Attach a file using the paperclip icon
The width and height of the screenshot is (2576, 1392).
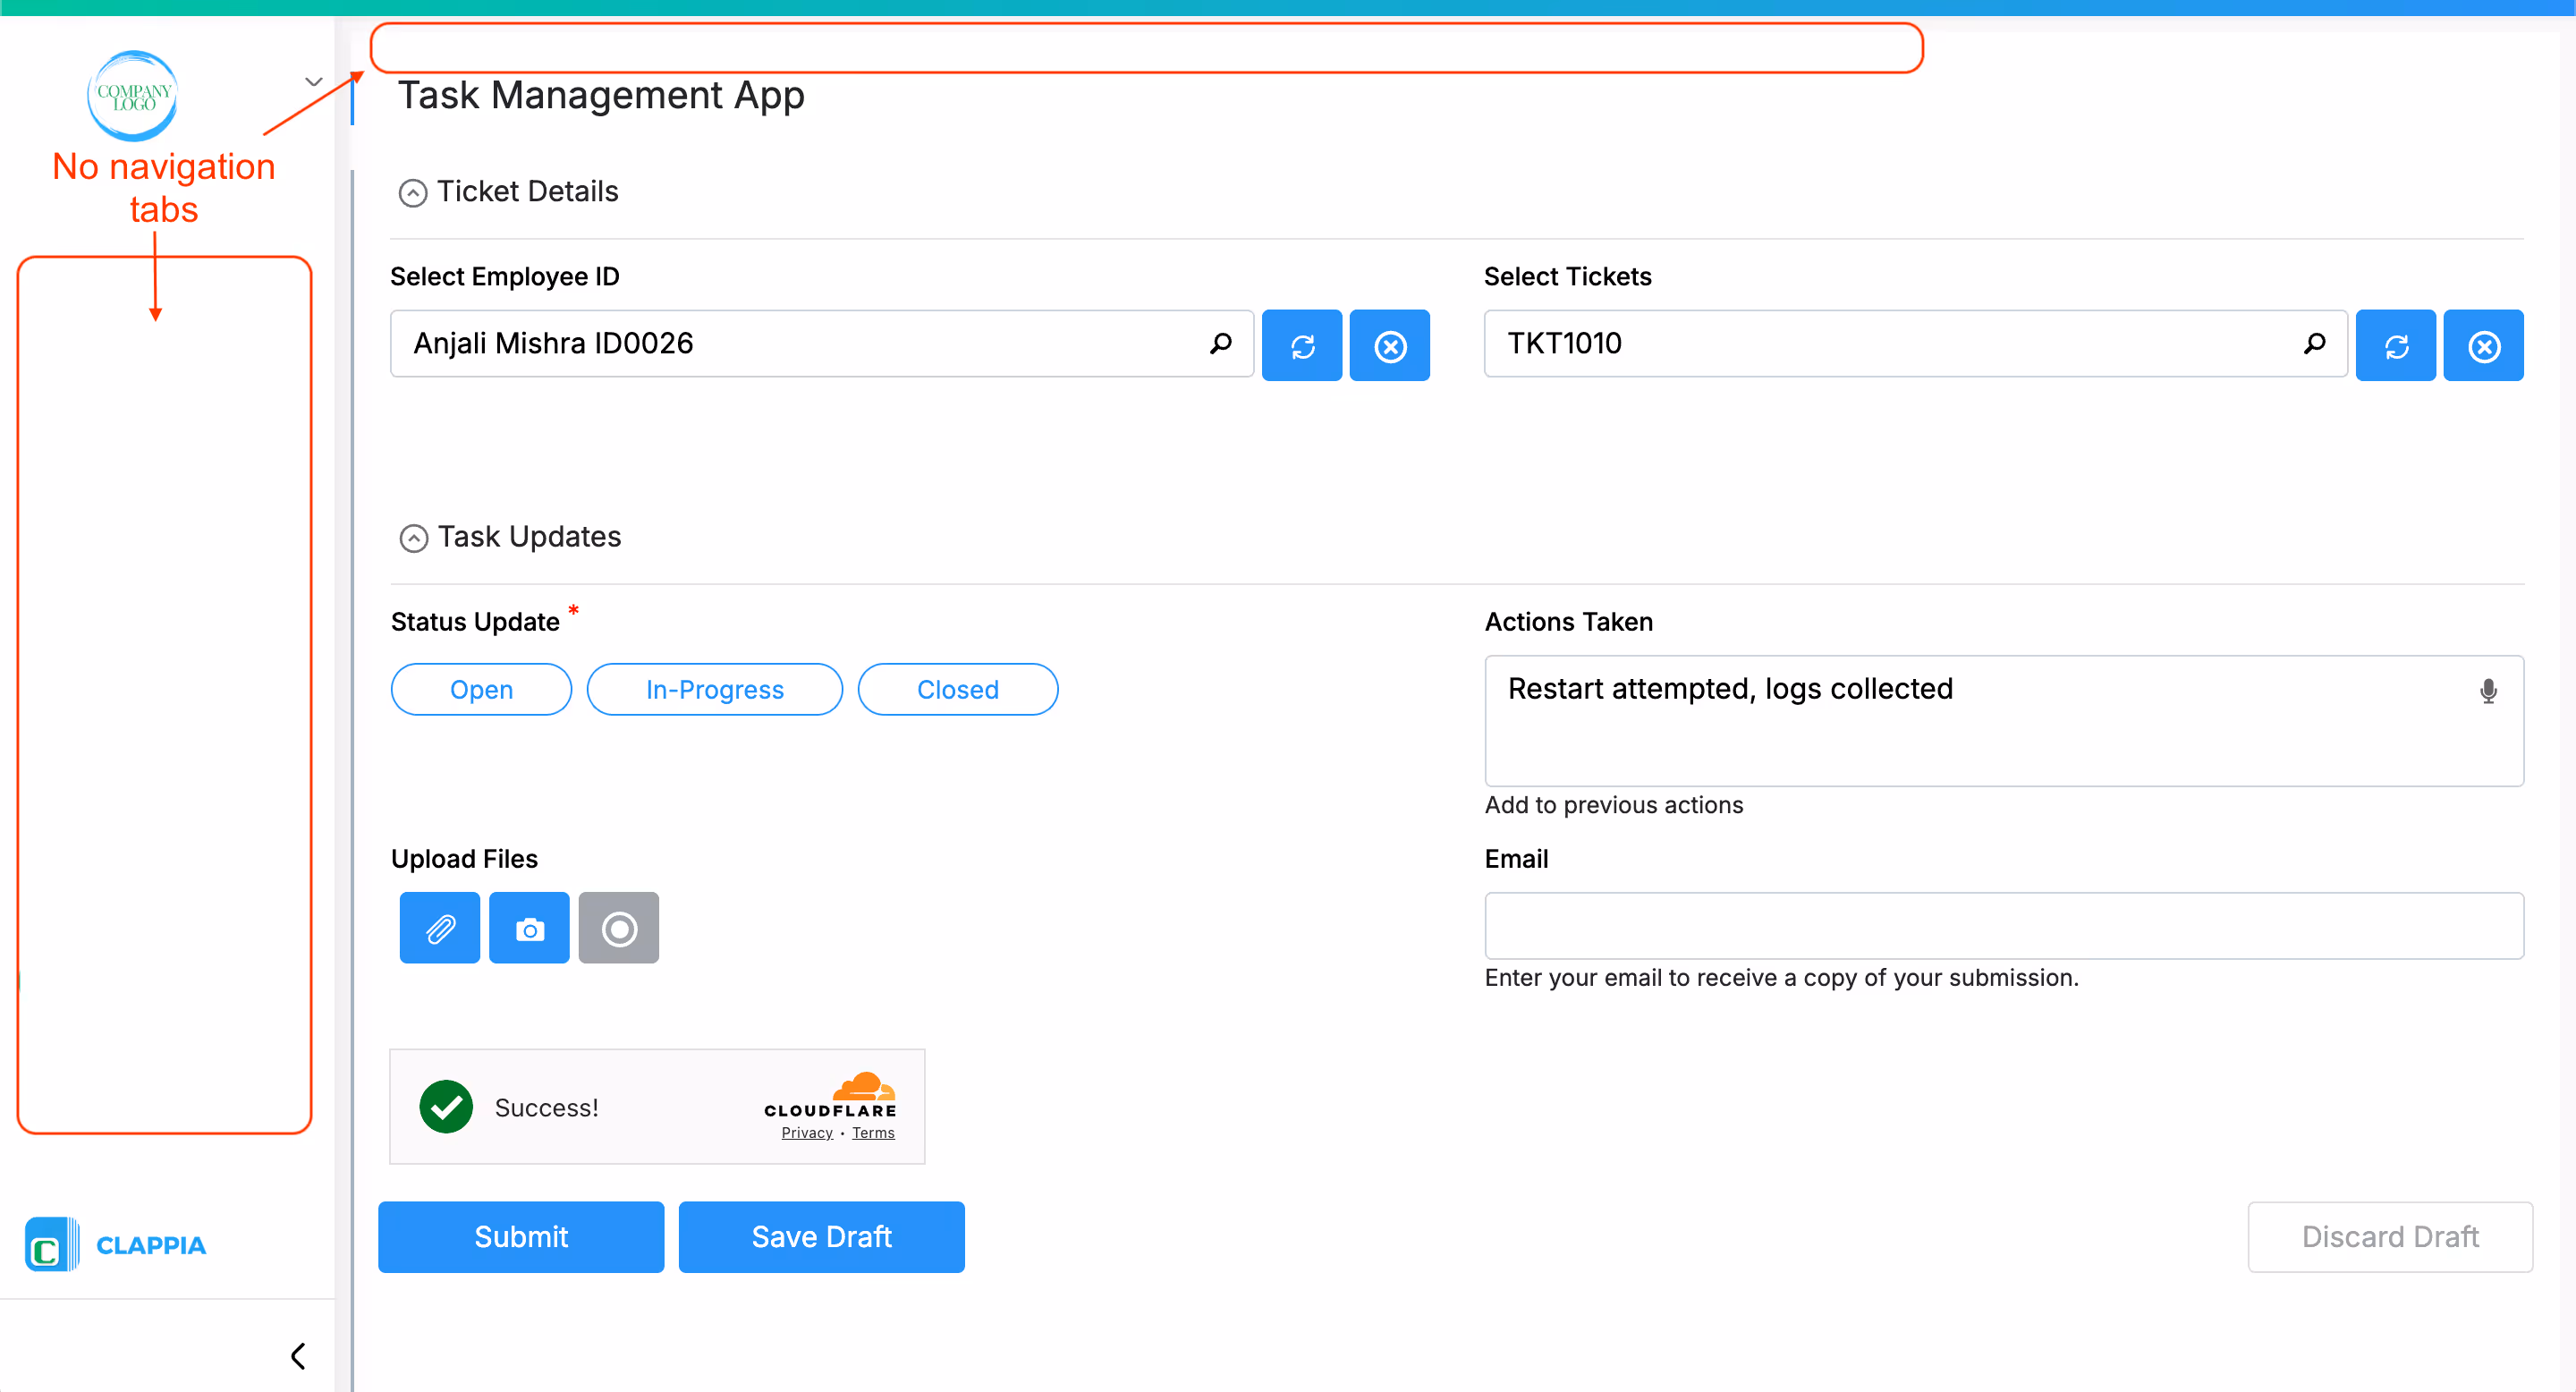coord(439,927)
